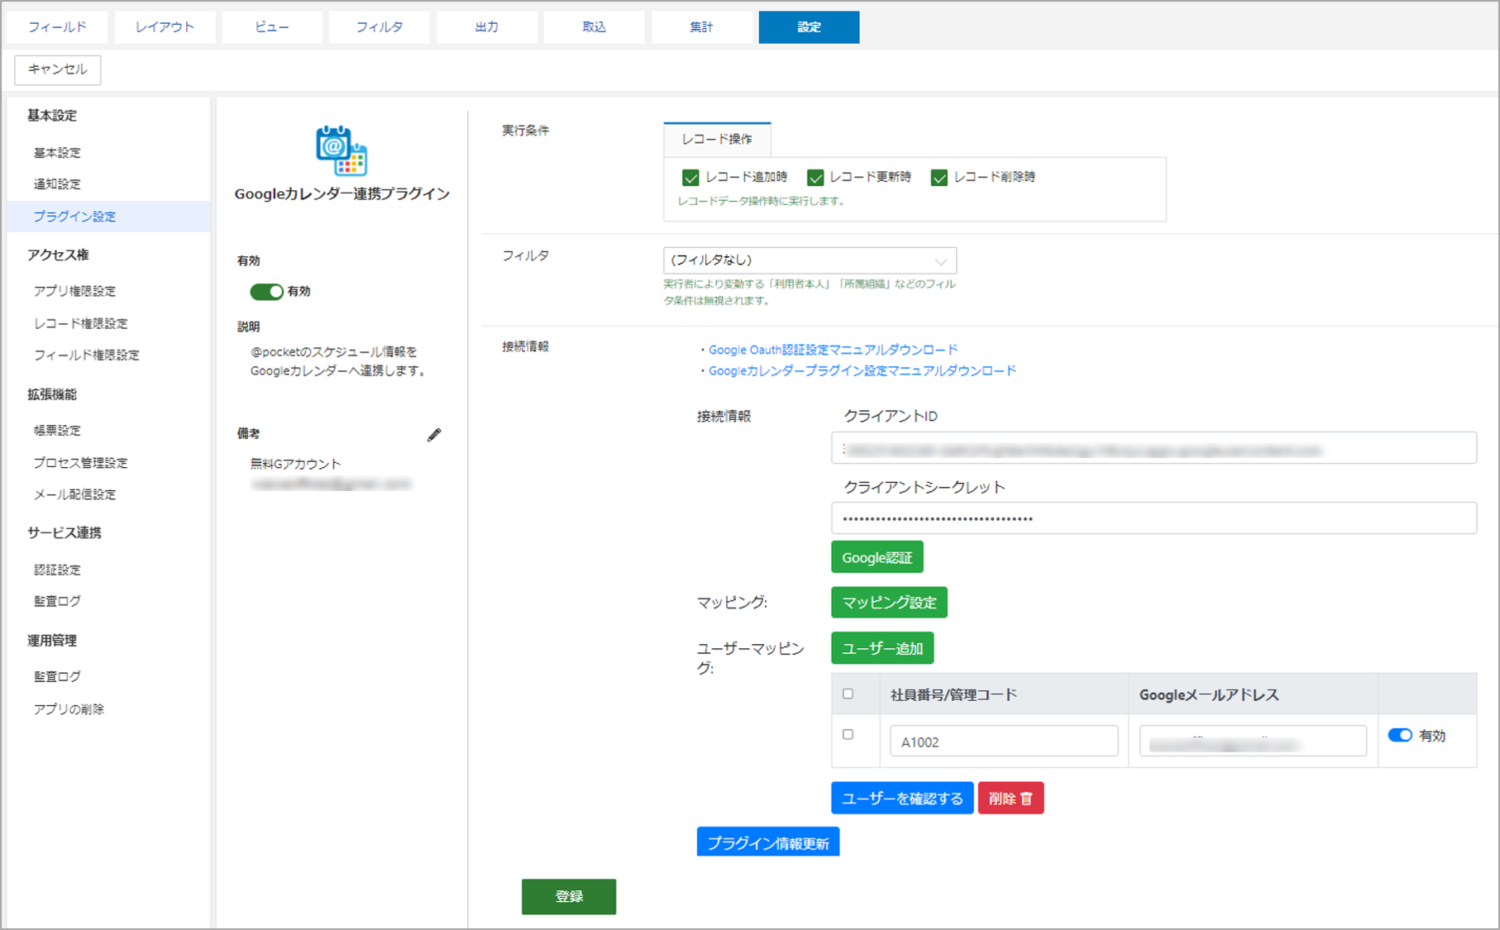Open 監査ログ under 運用管理
Screen dimensions: 1500x930
pos(57,677)
